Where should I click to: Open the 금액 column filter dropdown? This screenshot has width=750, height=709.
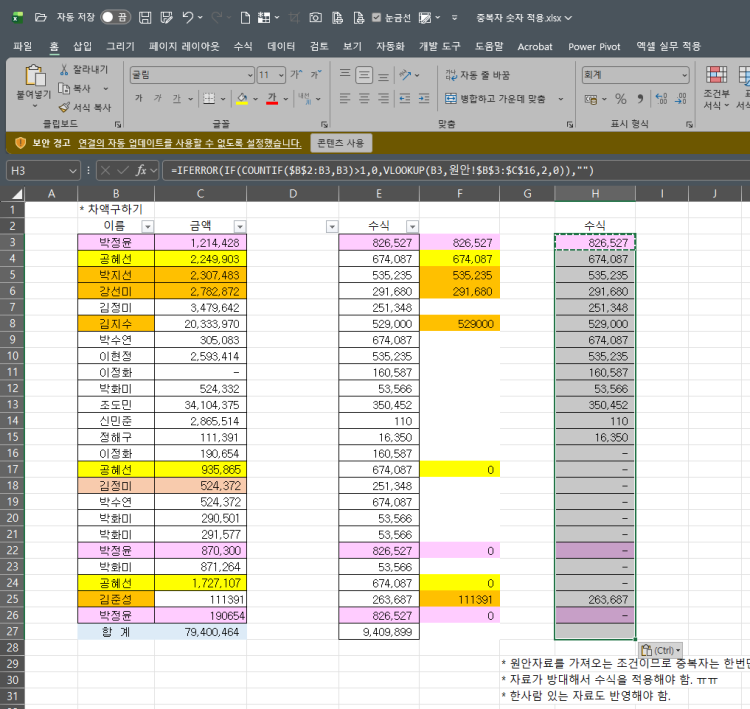click(x=238, y=226)
